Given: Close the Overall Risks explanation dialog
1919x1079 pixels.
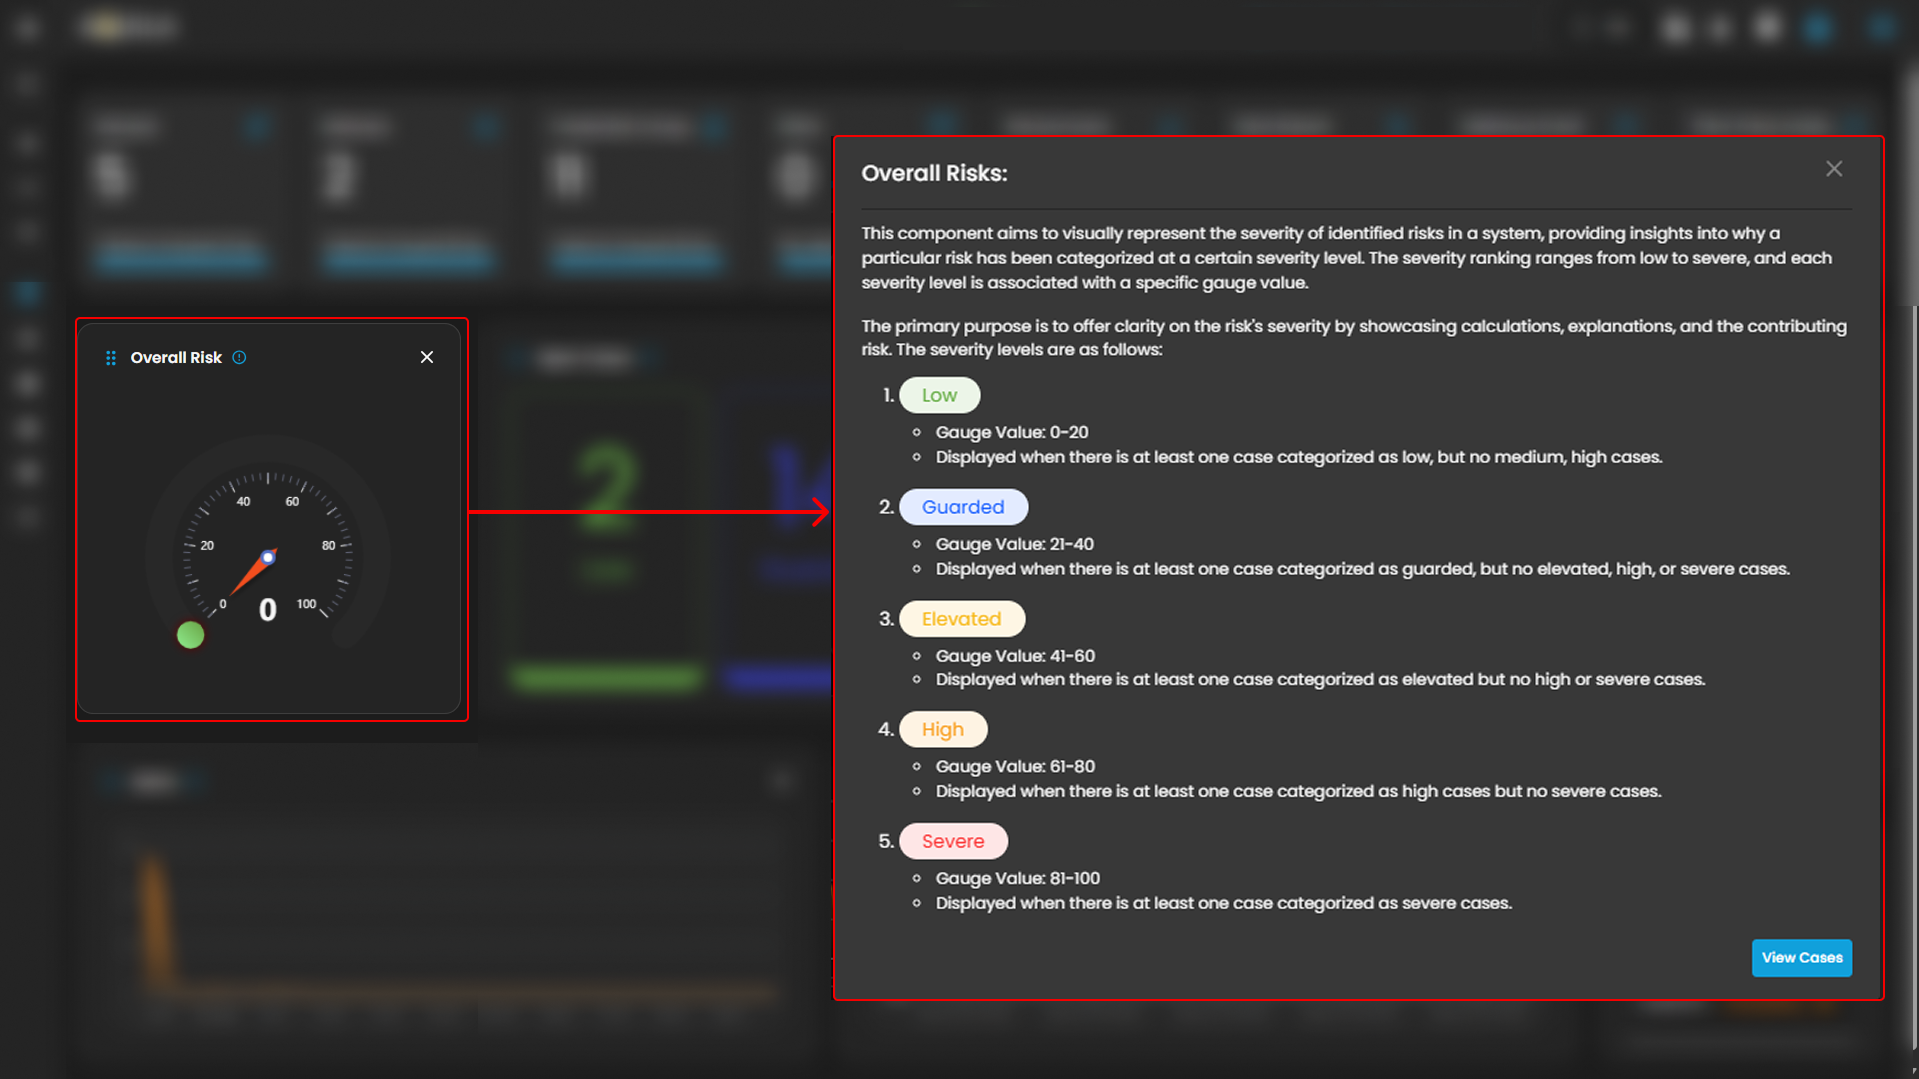Looking at the screenshot, I should (x=1833, y=170).
